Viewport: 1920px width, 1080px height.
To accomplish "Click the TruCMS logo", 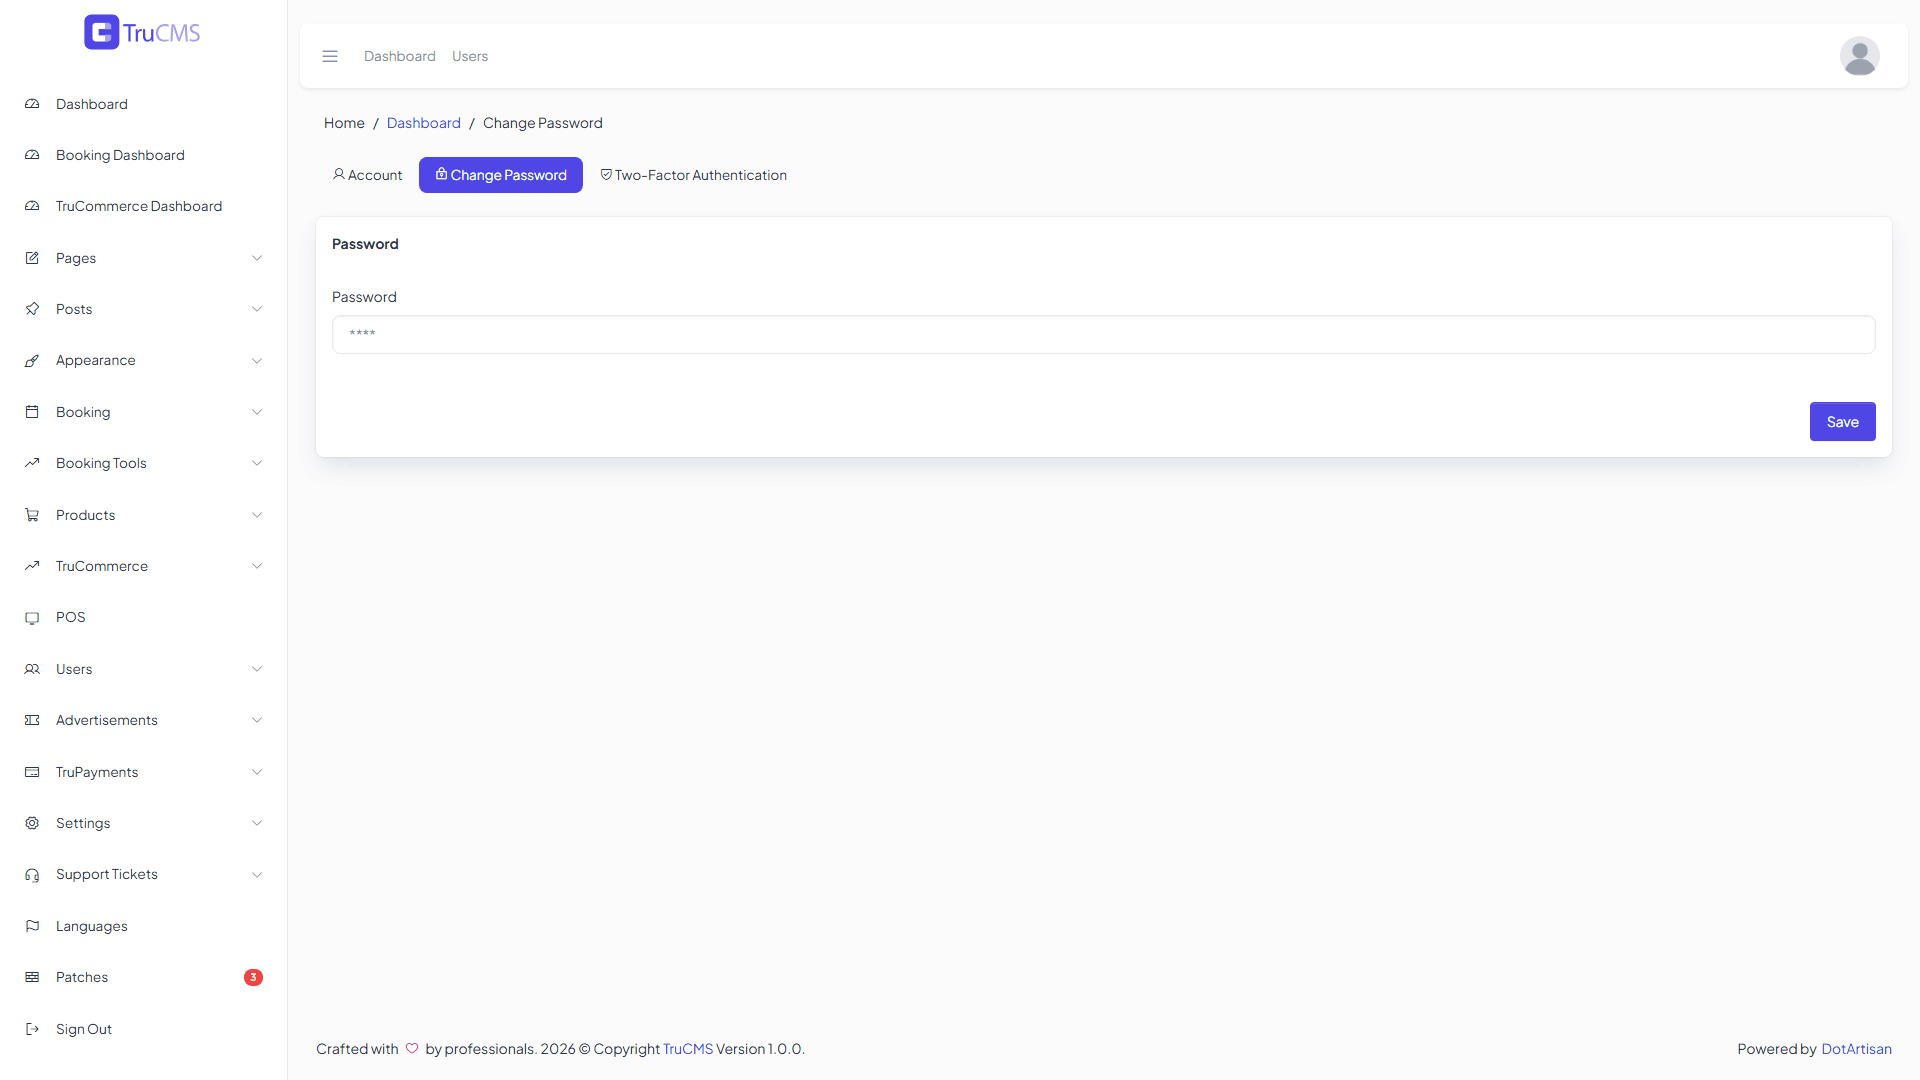I will tap(142, 32).
